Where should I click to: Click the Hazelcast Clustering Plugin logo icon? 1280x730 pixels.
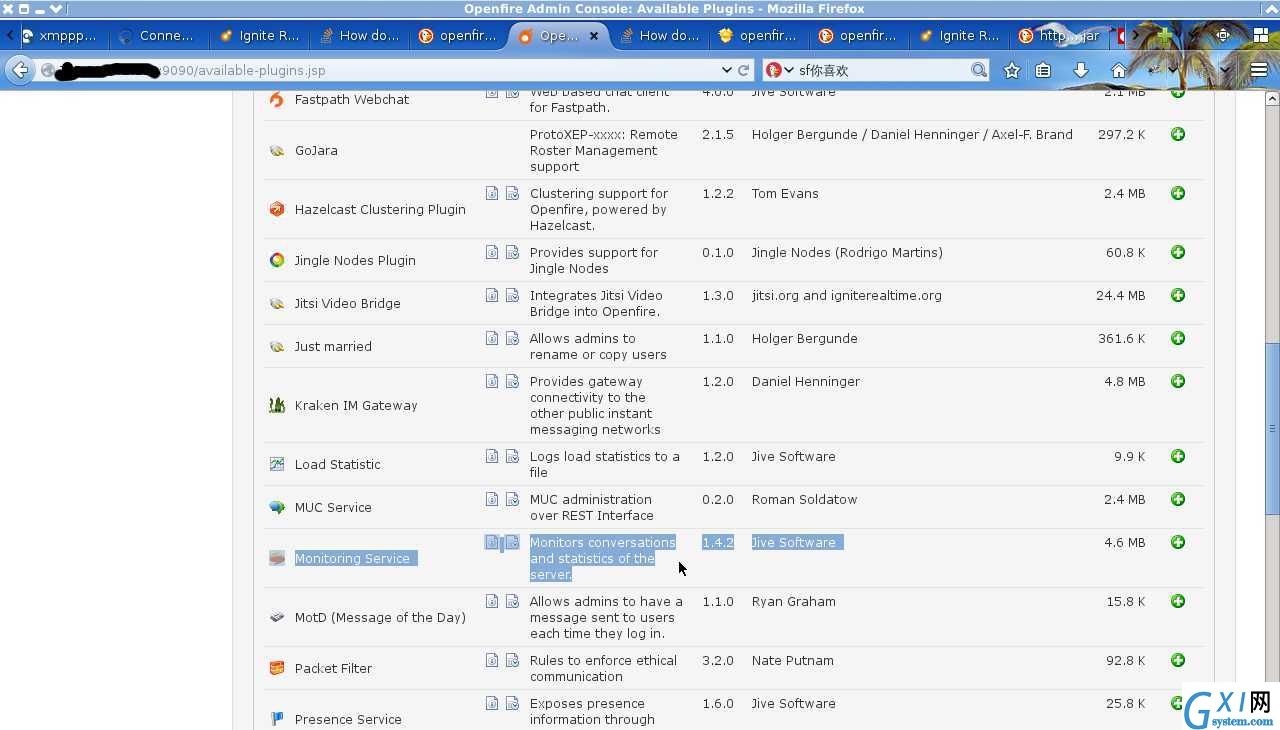277,209
